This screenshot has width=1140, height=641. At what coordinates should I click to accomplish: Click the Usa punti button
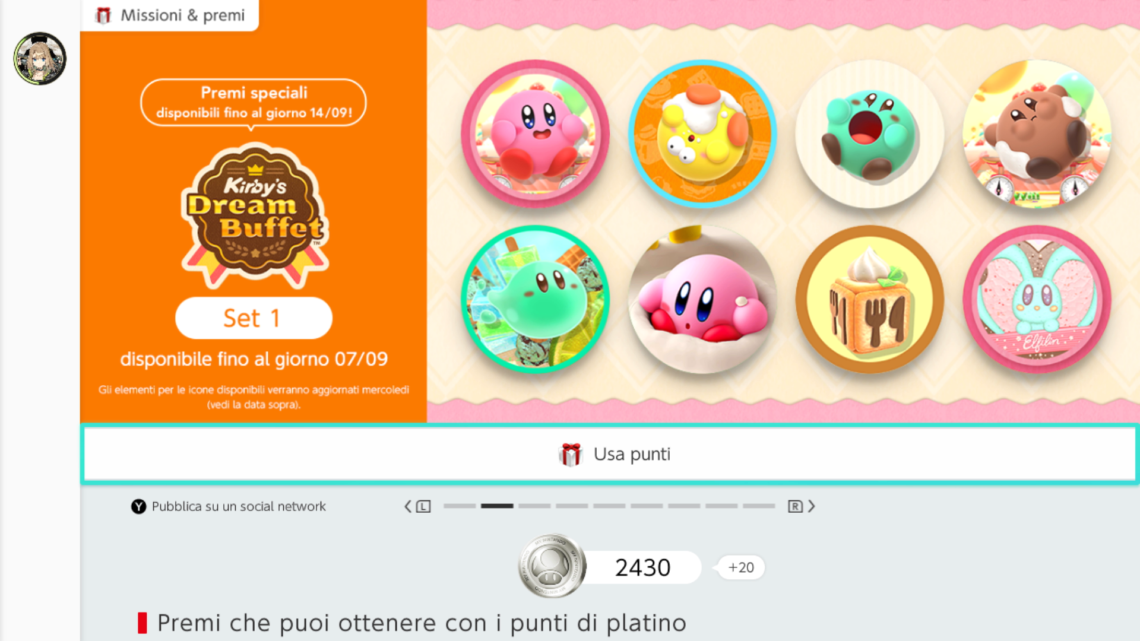tap(609, 454)
